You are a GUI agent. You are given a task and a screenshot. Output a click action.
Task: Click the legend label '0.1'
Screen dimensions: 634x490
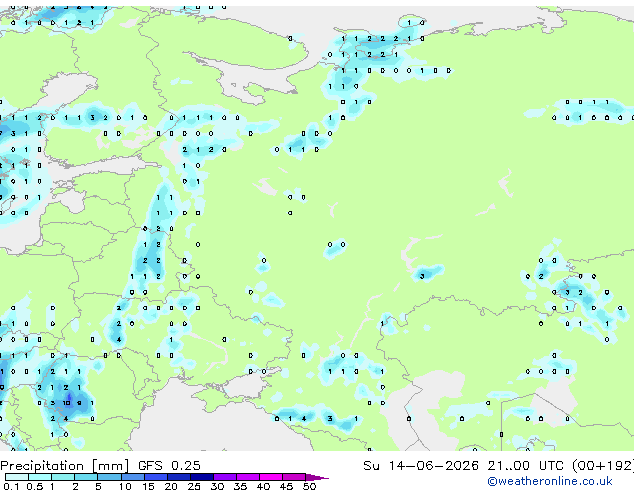coord(11,486)
